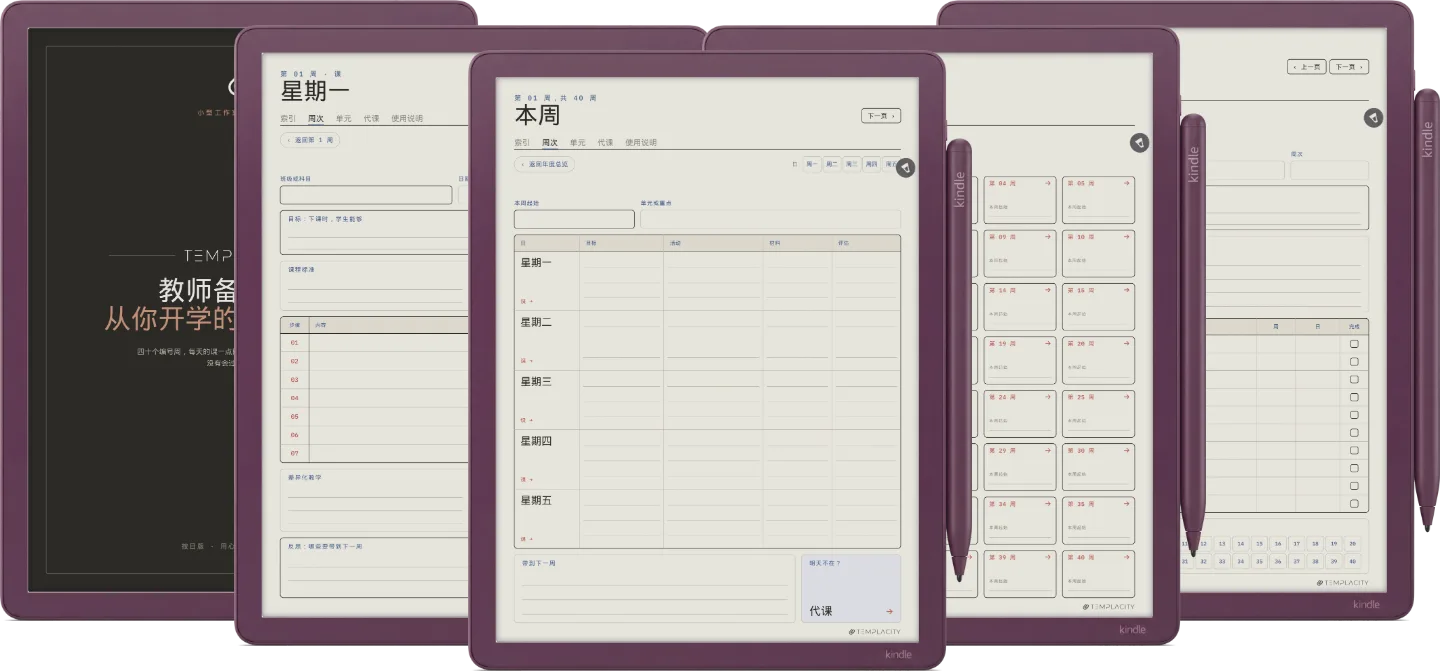This screenshot has height=671, width=1440.
Task: Open 索引 tab on the 星期一 page
Action: click(x=288, y=118)
